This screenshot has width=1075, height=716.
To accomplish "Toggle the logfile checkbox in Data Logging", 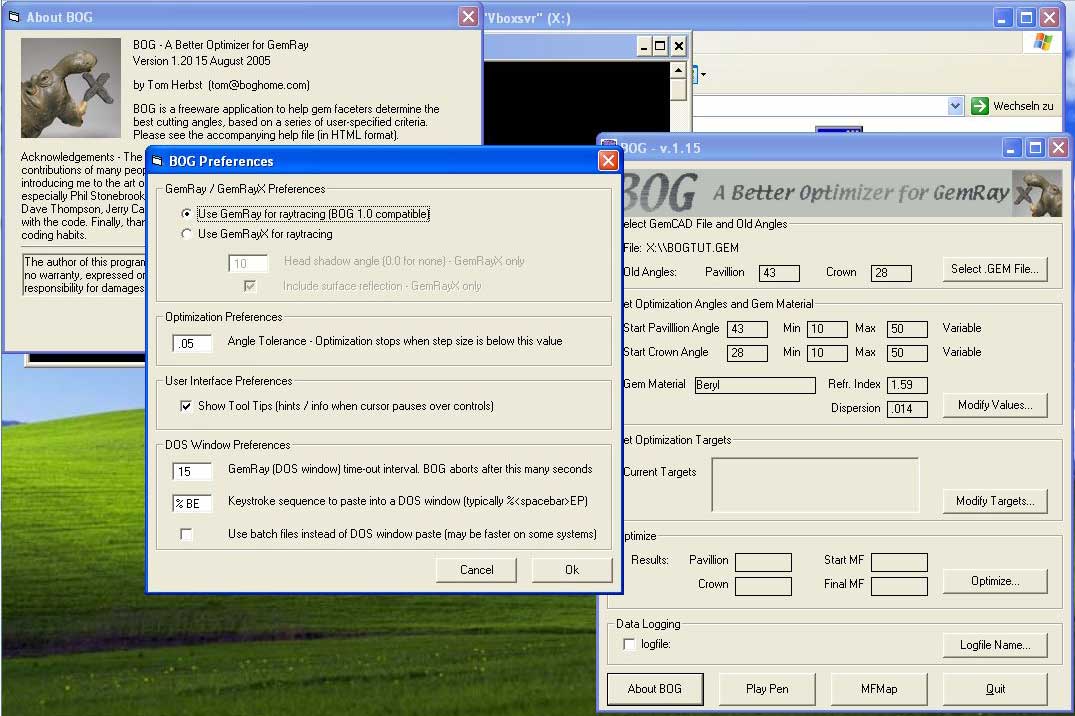I will click(x=629, y=644).
